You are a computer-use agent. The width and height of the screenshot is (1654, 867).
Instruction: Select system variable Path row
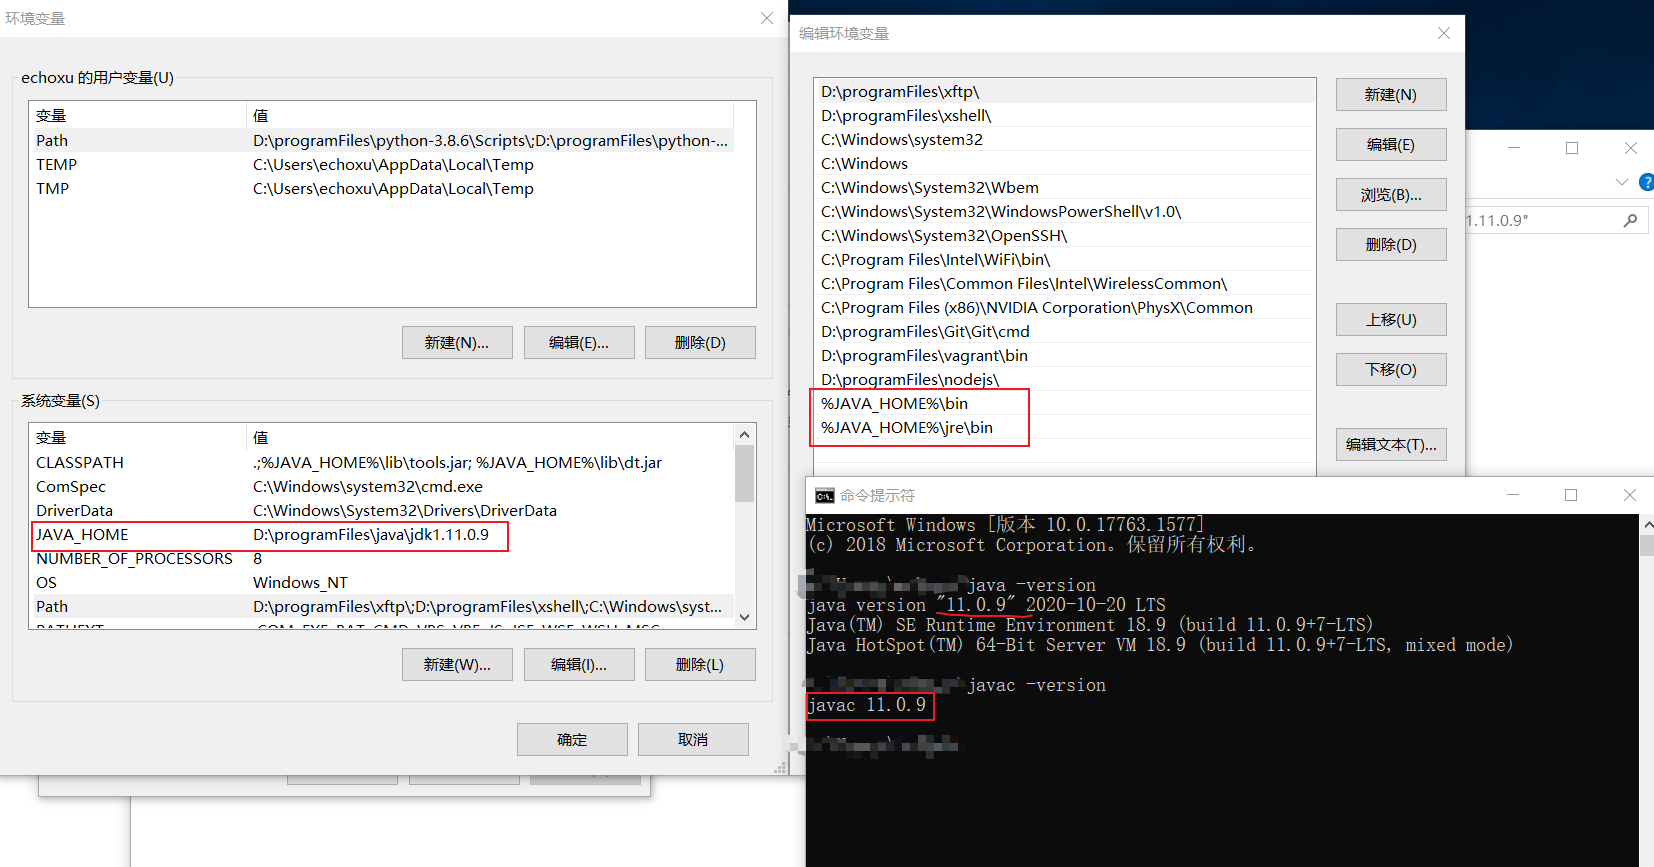click(x=383, y=607)
